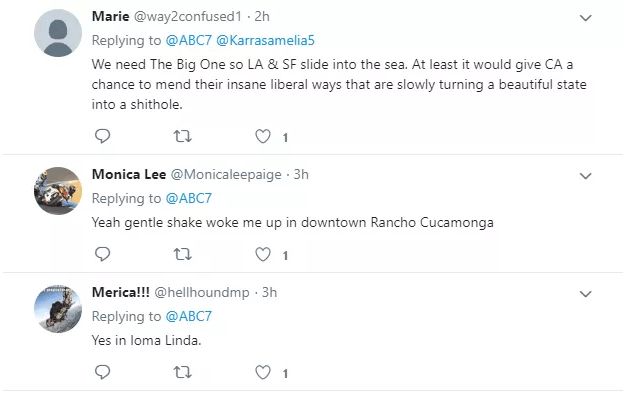Open Monica Lee's motorcycle profile picture
Screen dimensions: 628x393
[58, 191]
